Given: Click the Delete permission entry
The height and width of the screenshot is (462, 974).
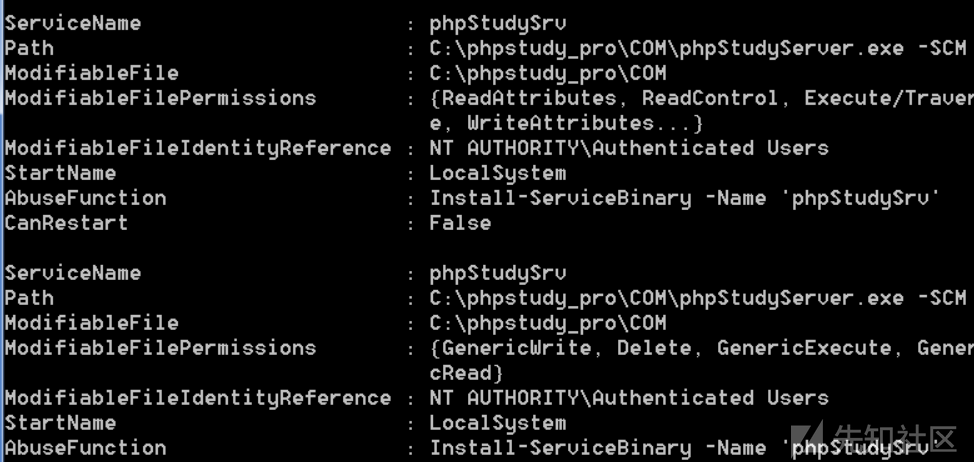Looking at the screenshot, I should [654, 348].
